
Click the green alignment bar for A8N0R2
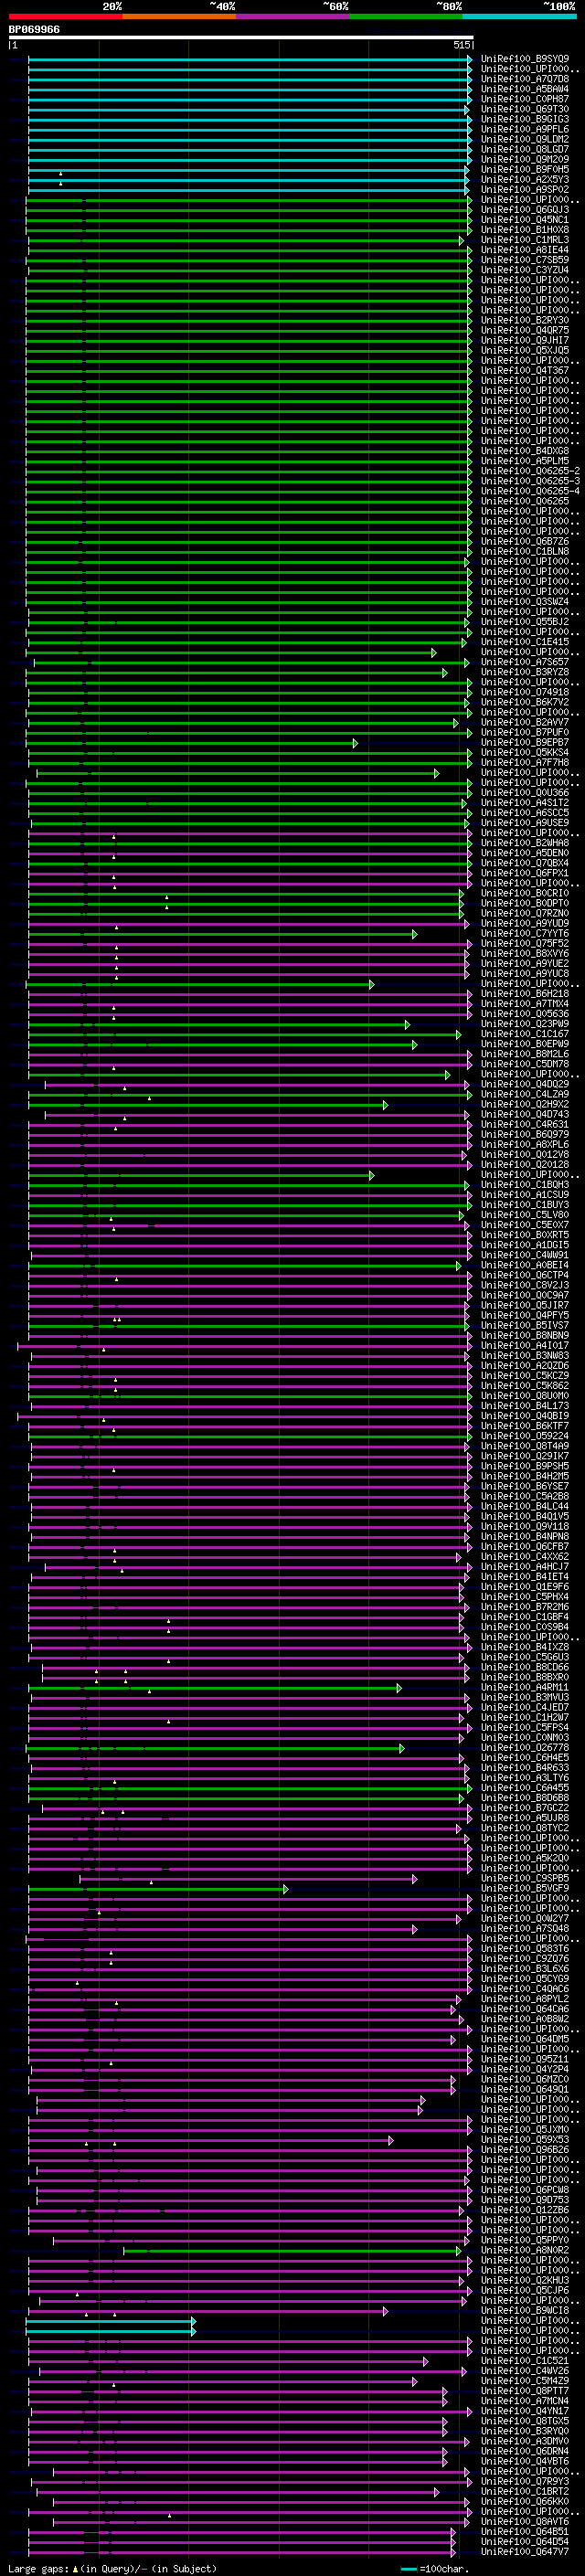[x=293, y=2251]
